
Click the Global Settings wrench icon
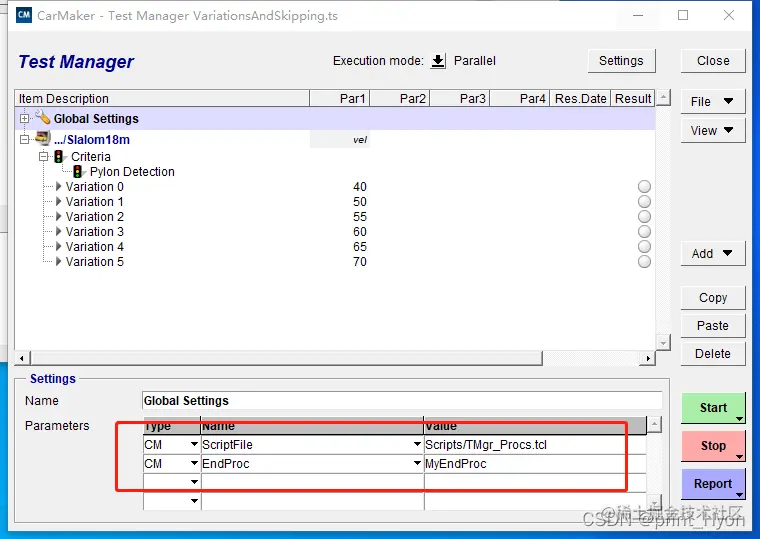pyautogui.click(x=43, y=117)
